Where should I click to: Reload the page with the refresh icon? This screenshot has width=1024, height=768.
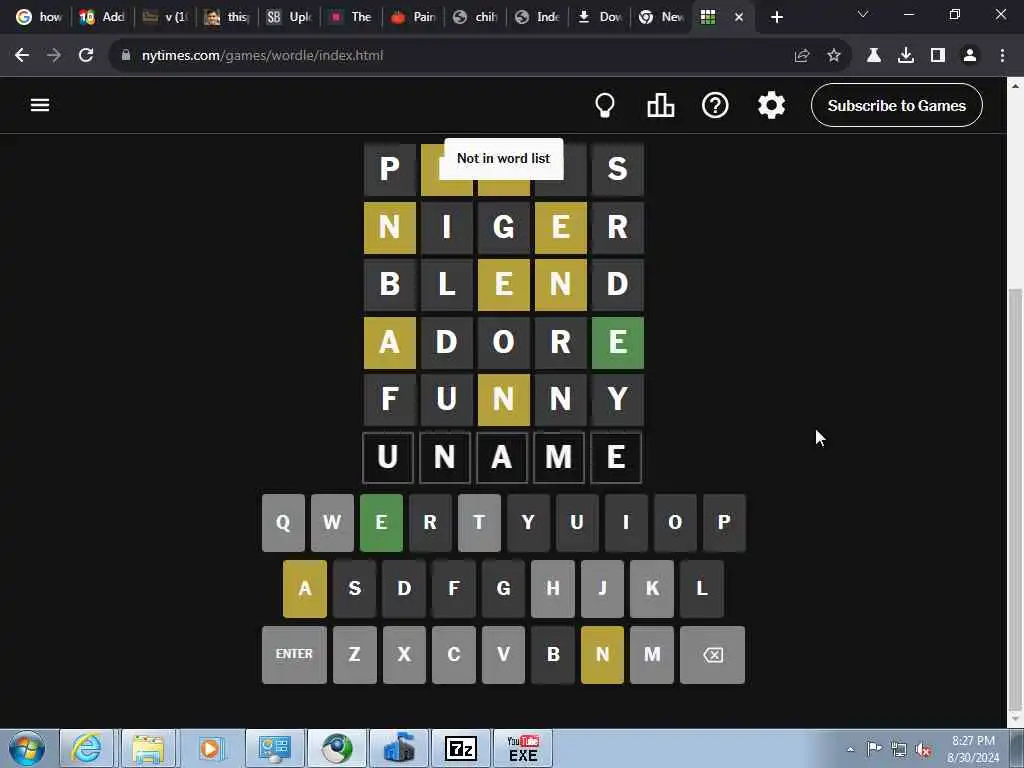coord(86,56)
